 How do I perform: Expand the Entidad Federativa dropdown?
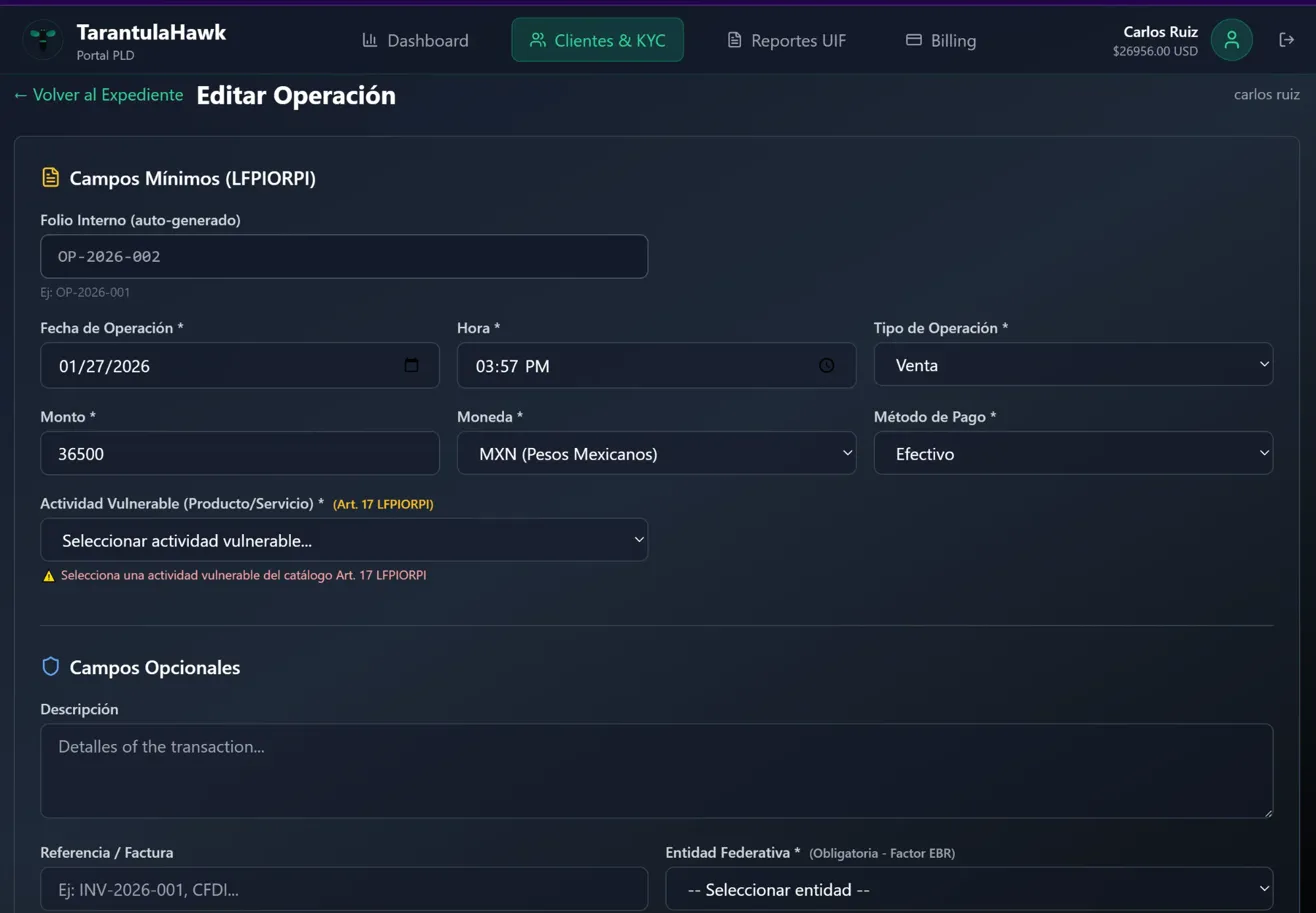[968, 889]
